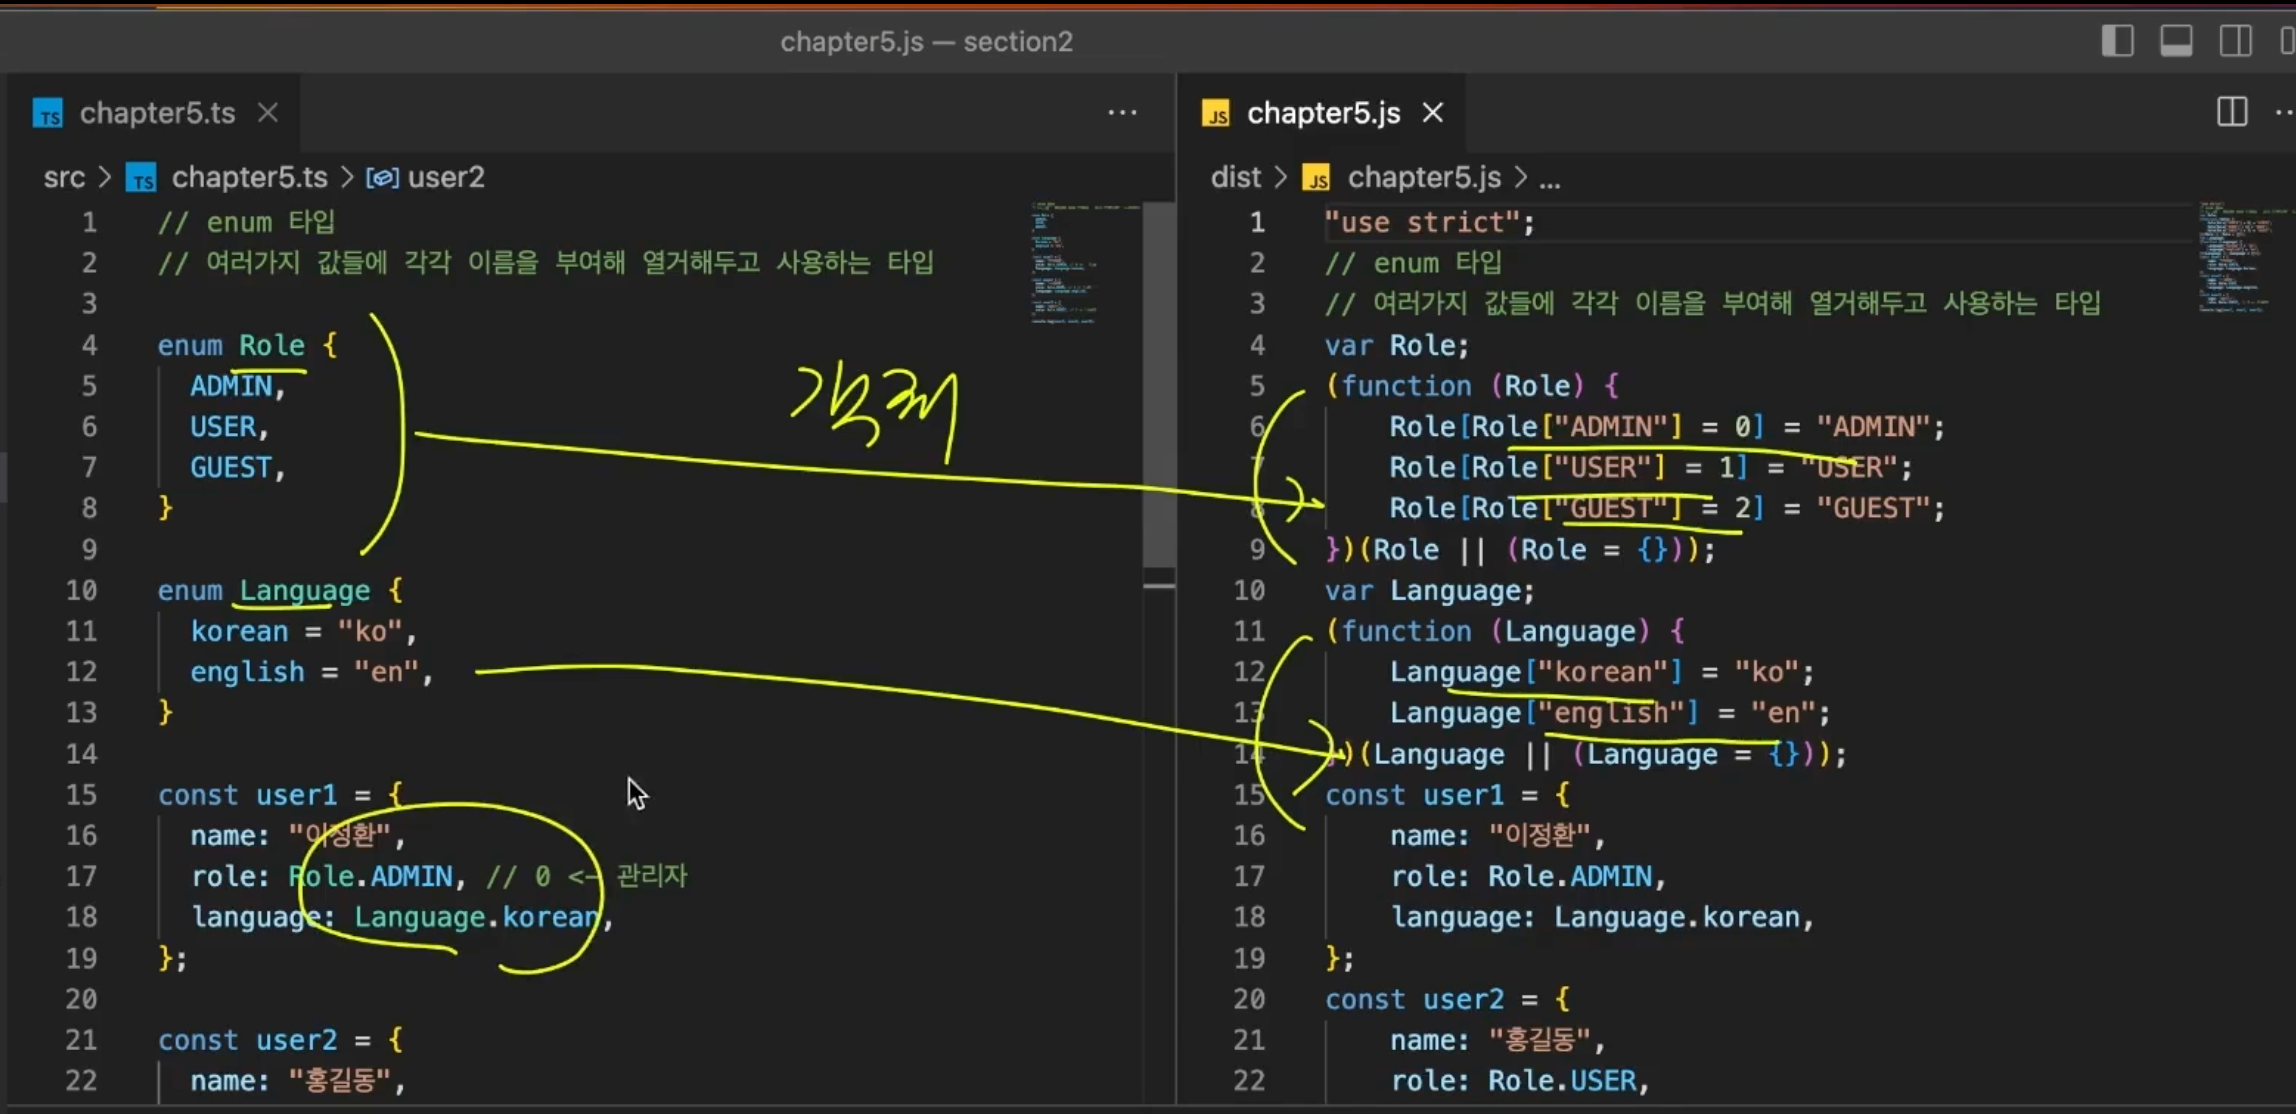
Task: Click 'USER,' enum member in left editor
Action: (230, 427)
